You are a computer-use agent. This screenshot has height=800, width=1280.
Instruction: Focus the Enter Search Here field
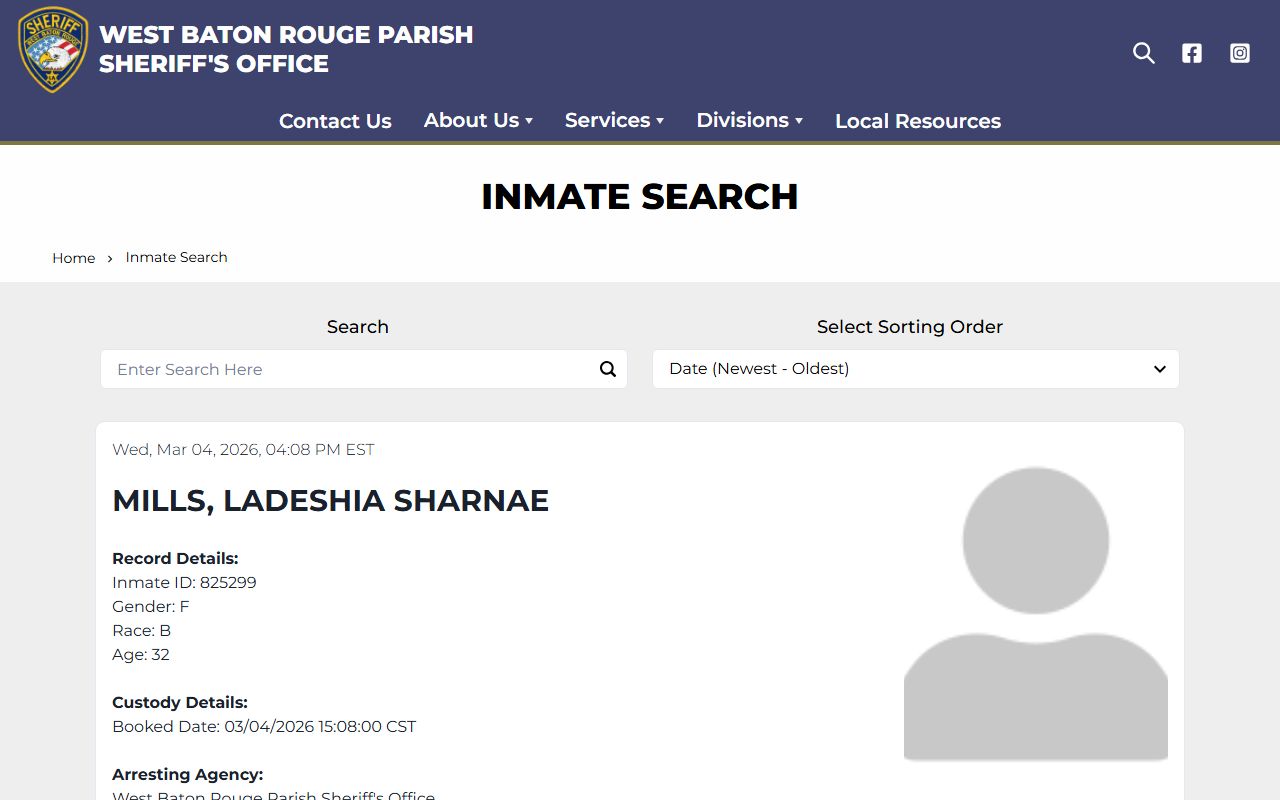coord(364,369)
